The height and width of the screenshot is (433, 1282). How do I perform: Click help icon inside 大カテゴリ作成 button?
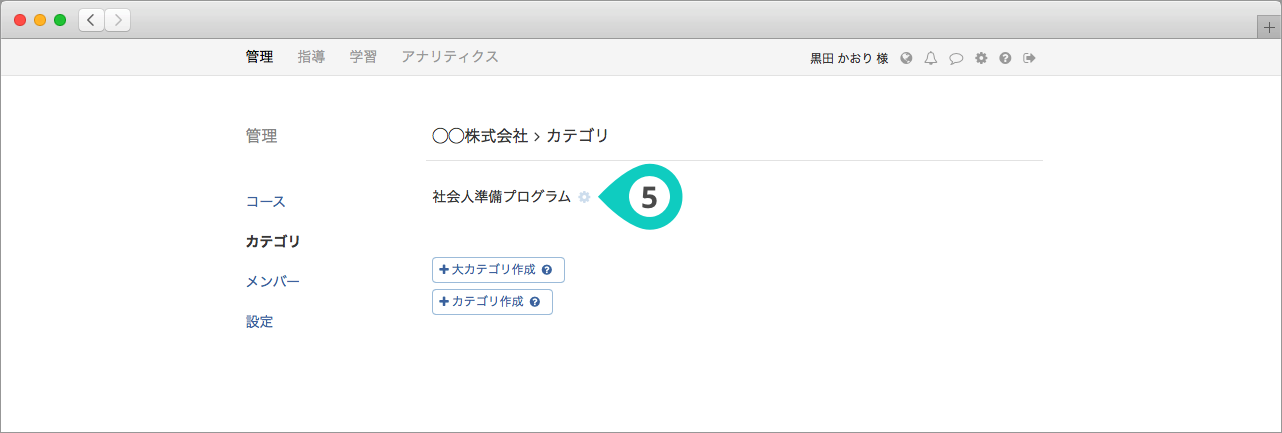click(x=547, y=270)
